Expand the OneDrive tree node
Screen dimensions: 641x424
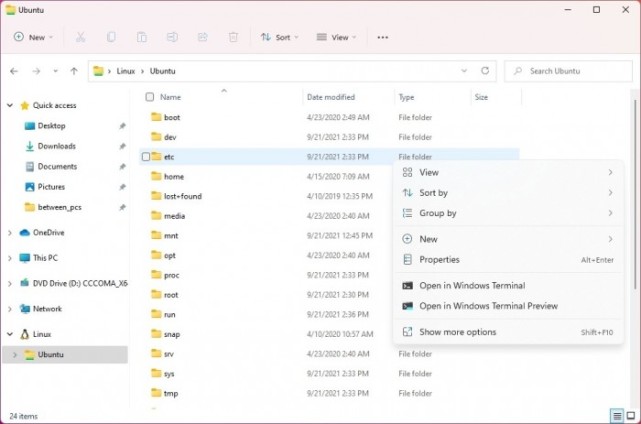10,233
